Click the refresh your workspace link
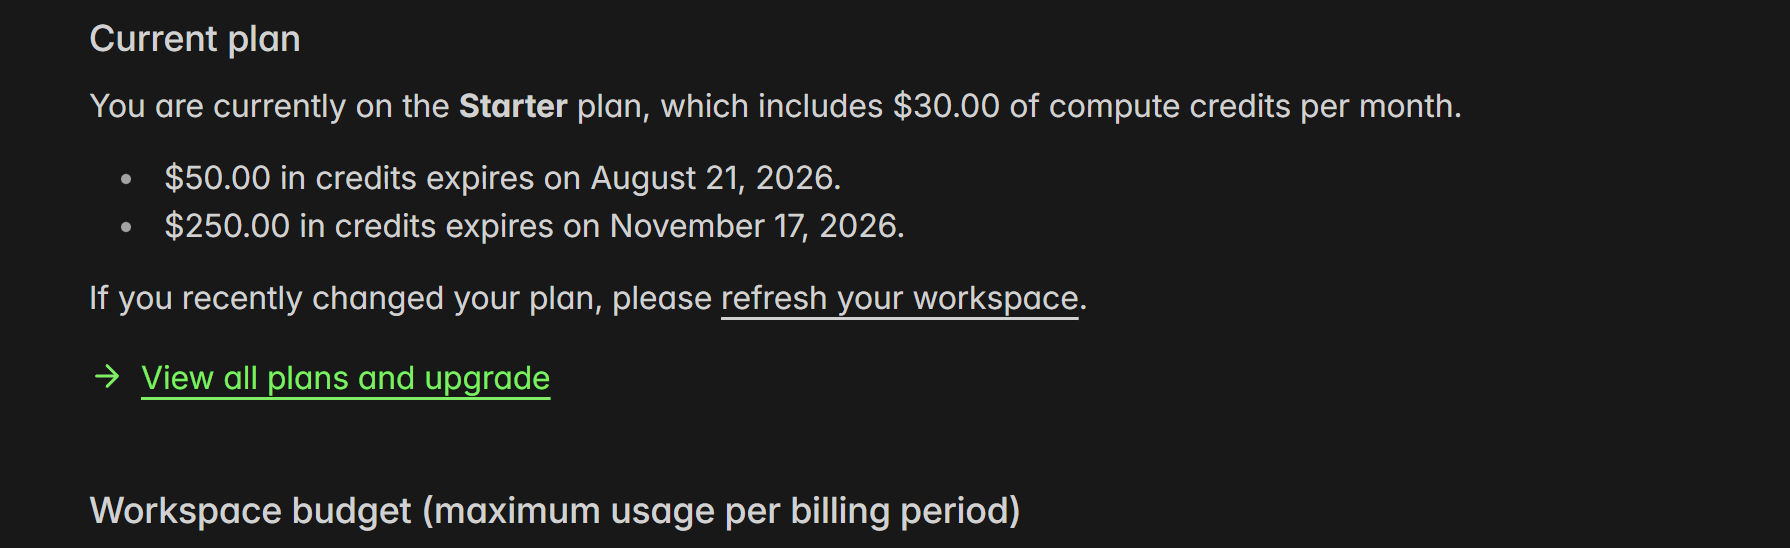Image resolution: width=1790 pixels, height=548 pixels. [899, 298]
